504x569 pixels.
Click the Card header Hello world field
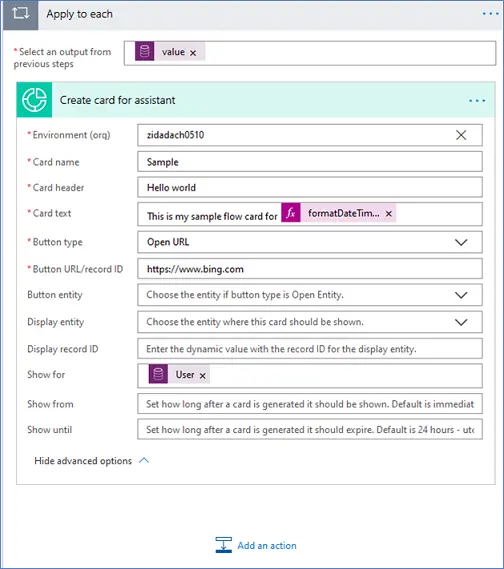pyautogui.click(x=310, y=187)
